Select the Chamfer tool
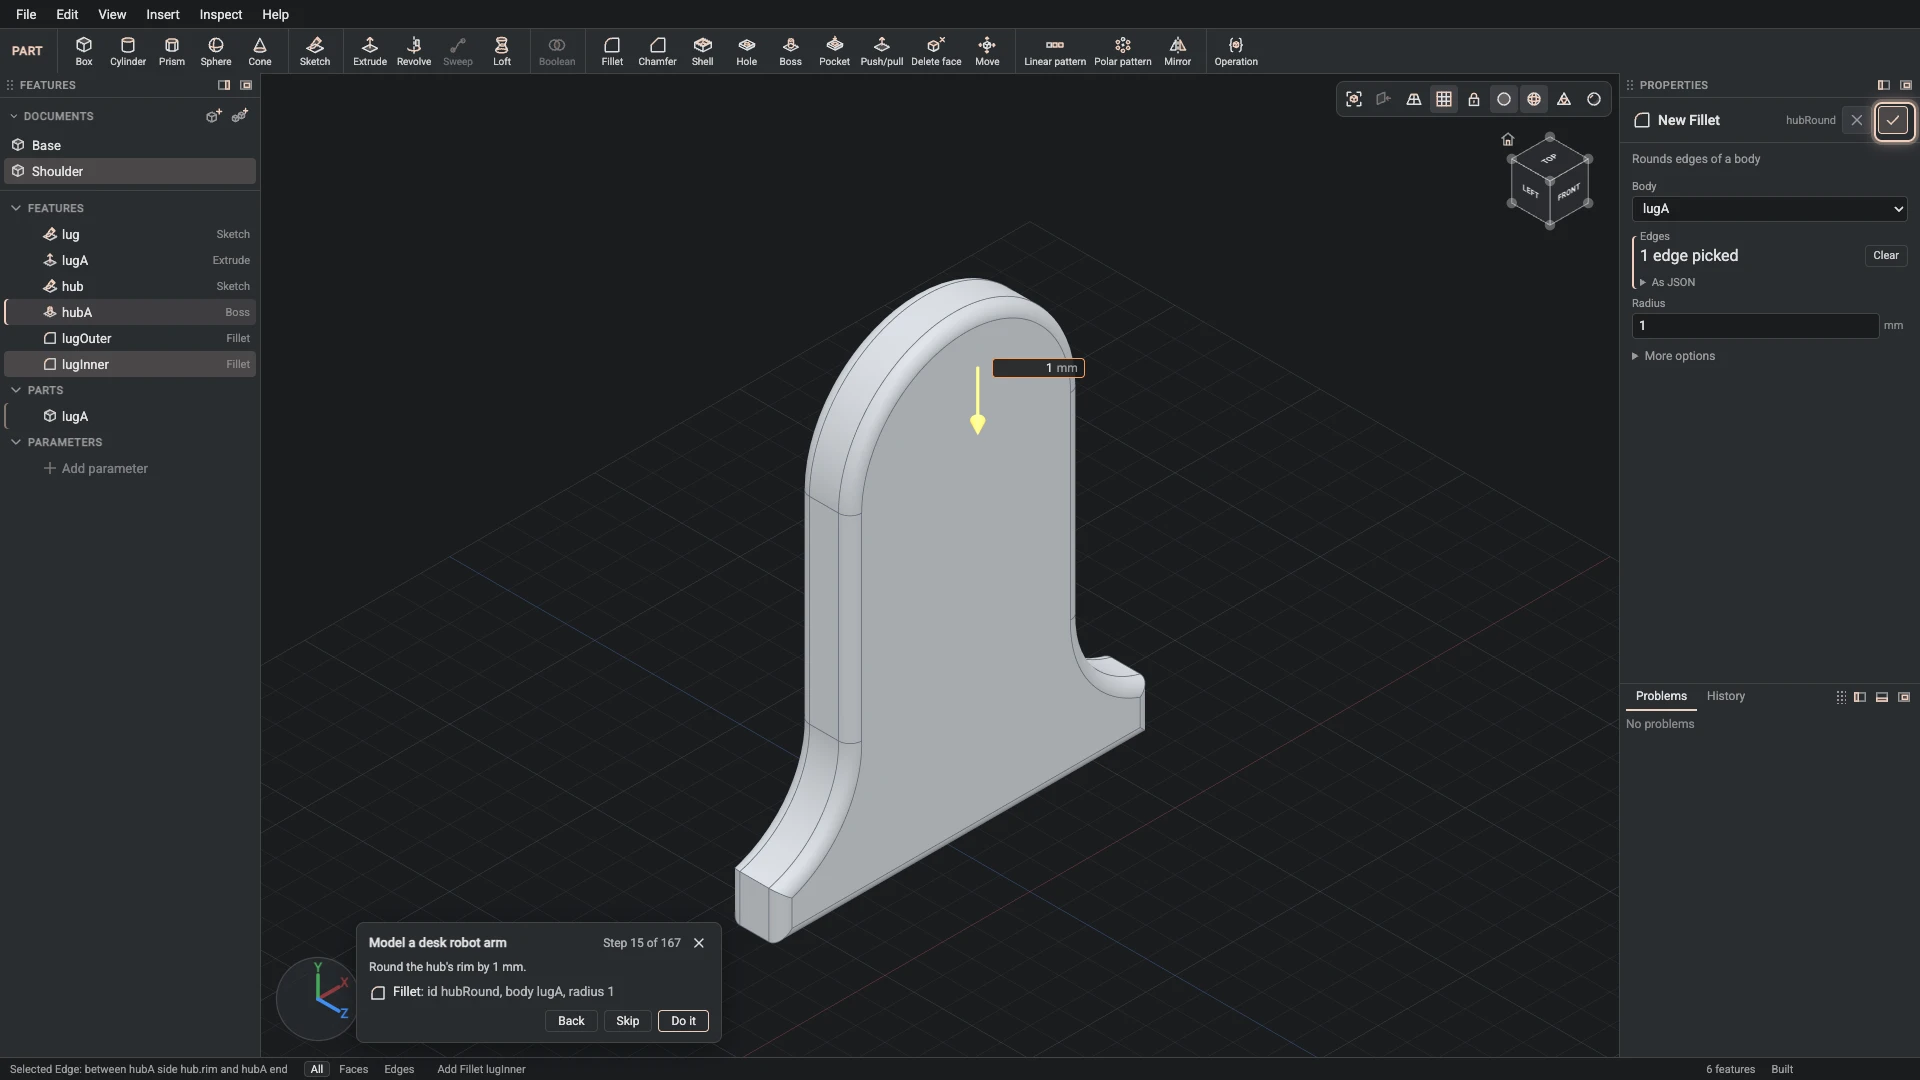The image size is (1920, 1080). coord(657,51)
